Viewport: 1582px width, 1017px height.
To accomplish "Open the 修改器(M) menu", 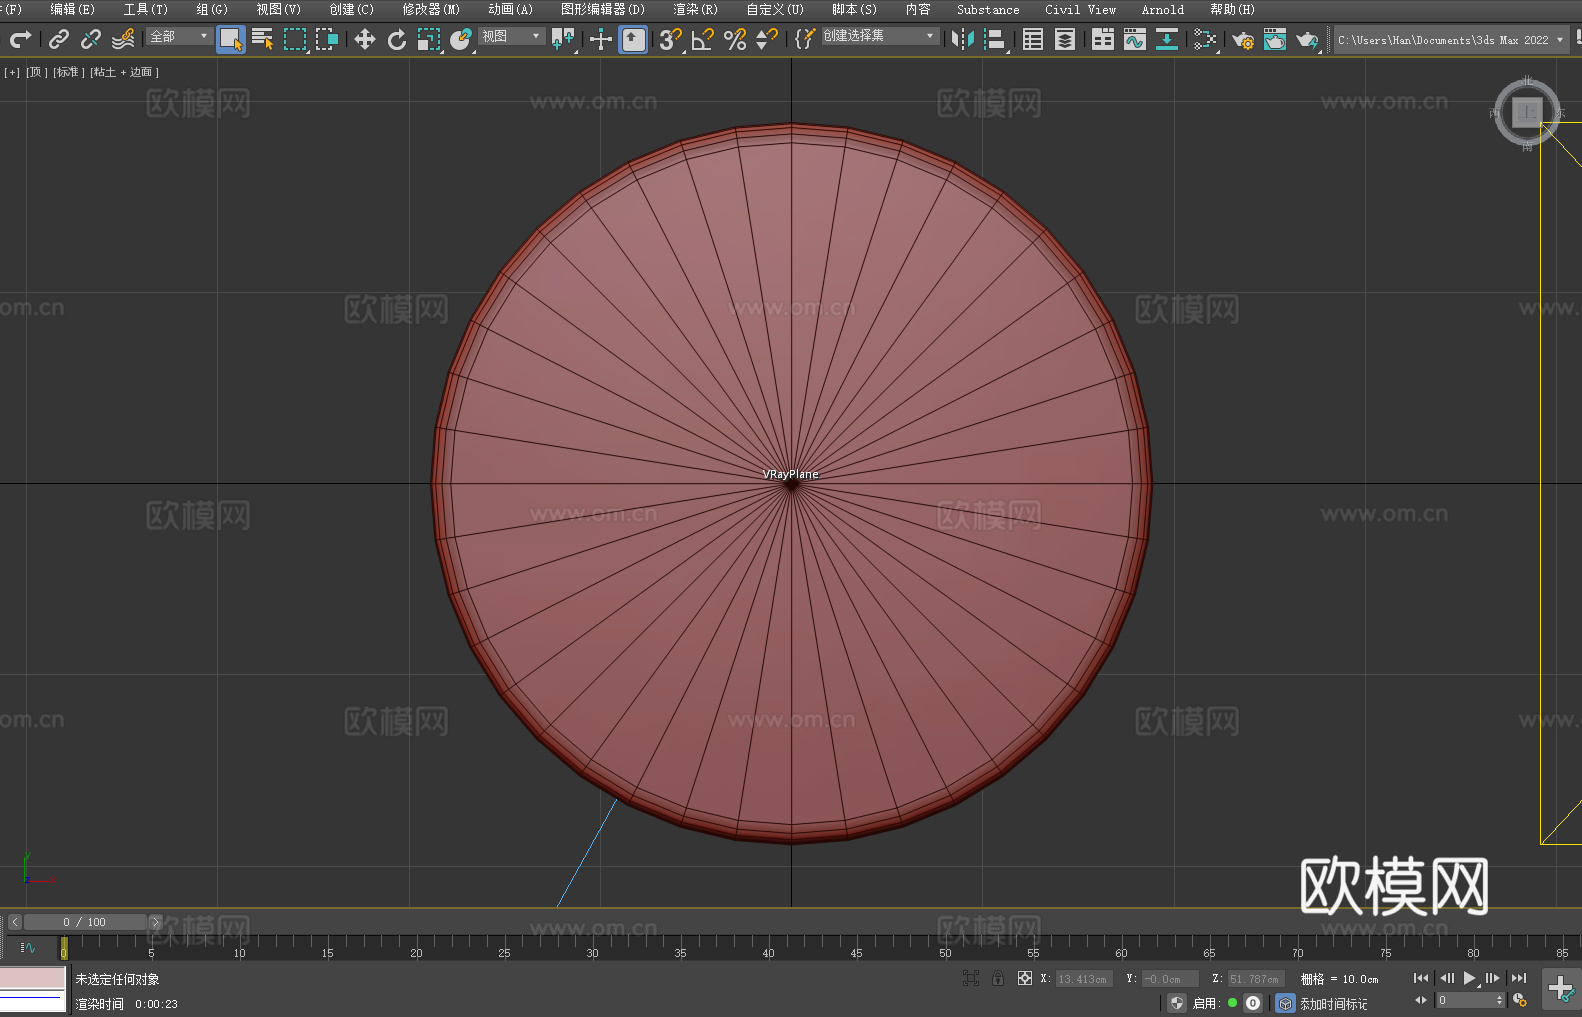I will click(x=431, y=9).
